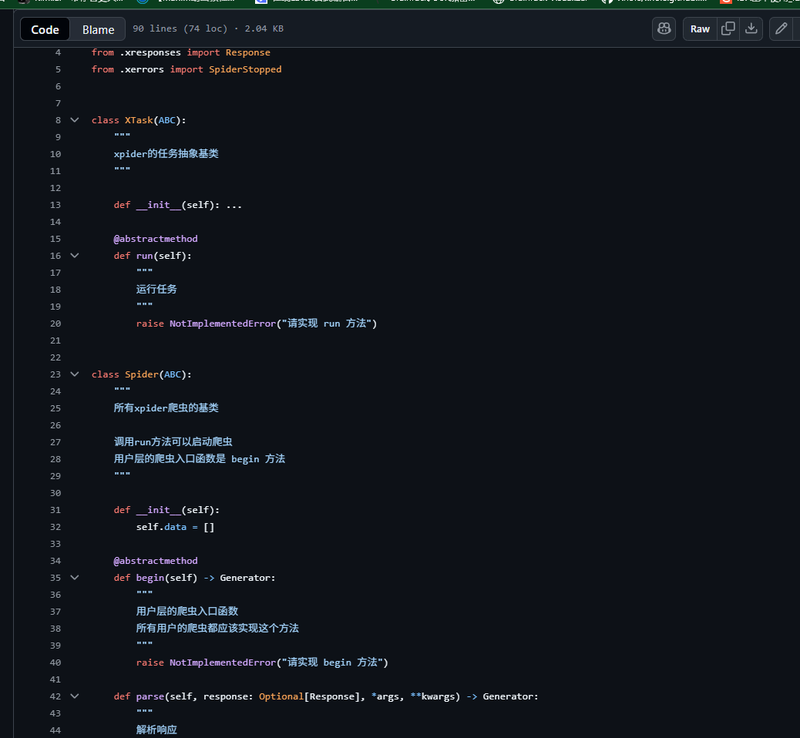Collapse the parse method at line 42
800x738 pixels.
(x=74, y=696)
